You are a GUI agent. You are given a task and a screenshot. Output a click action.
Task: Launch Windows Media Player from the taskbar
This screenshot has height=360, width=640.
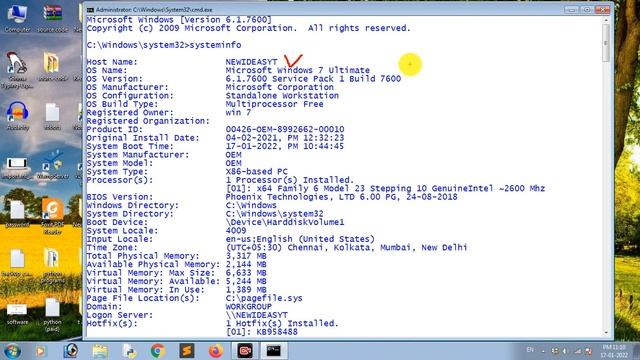tap(40, 351)
